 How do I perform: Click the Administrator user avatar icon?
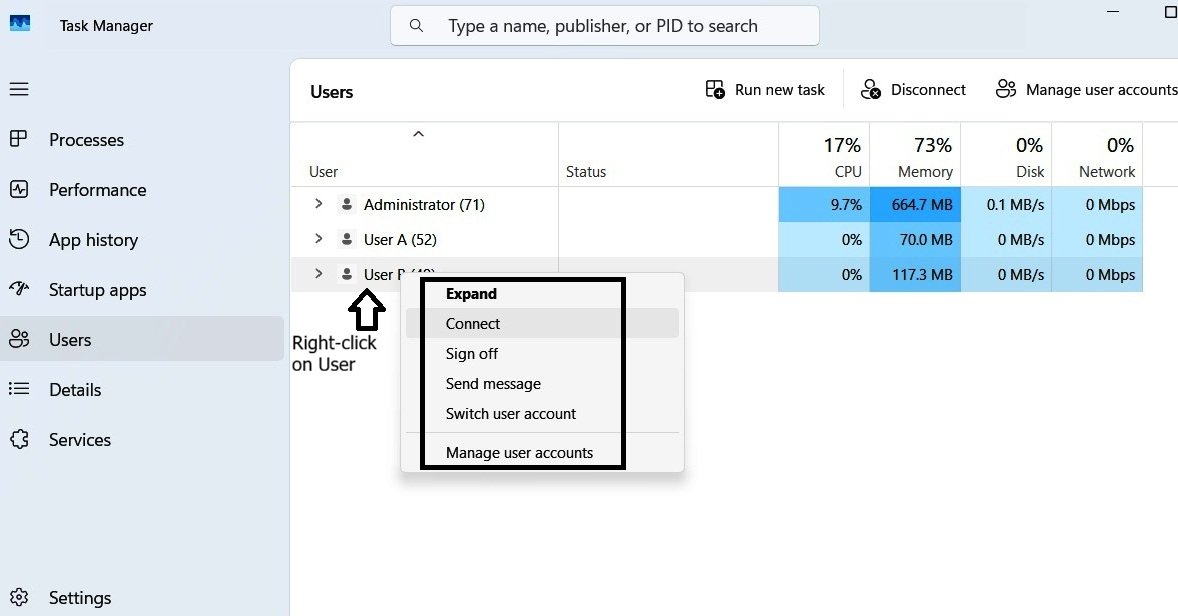pos(346,204)
